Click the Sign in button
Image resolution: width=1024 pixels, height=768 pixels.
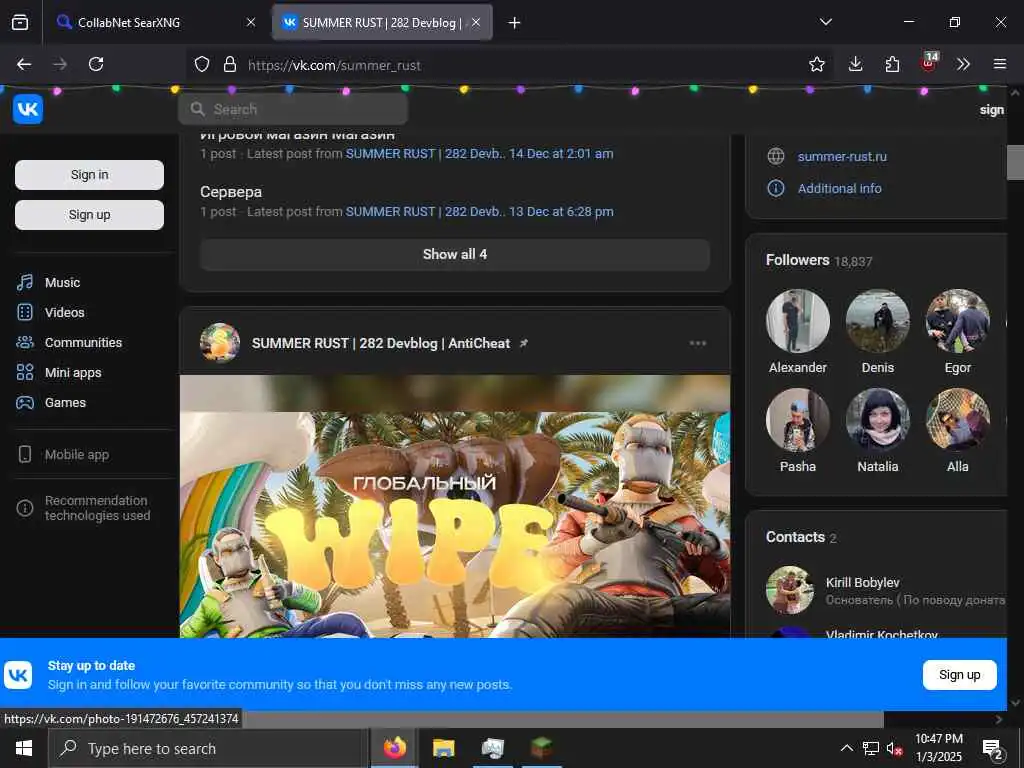[89, 175]
